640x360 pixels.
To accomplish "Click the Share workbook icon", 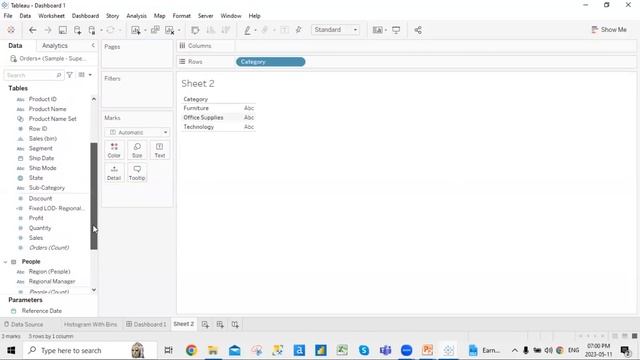I will 418,30.
